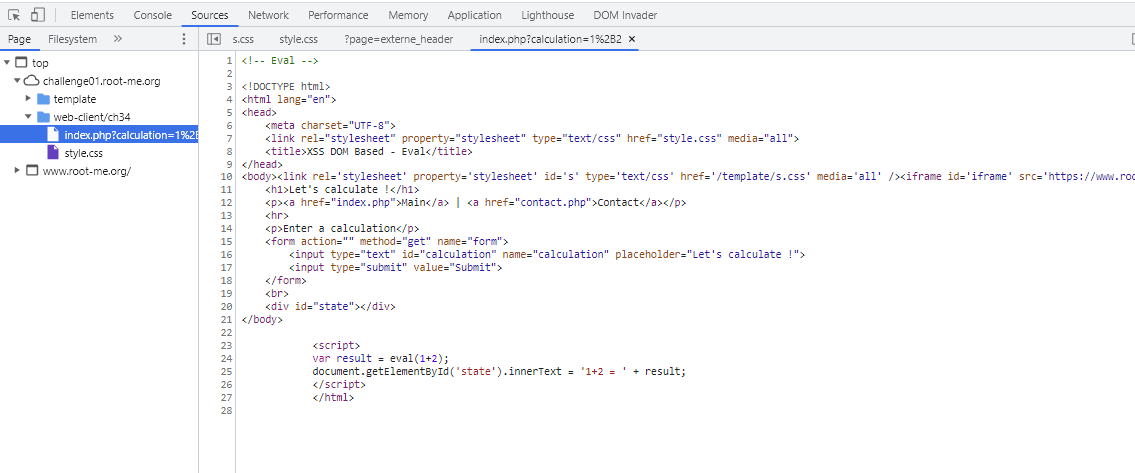Open the s.css editor tab
Screen dimensions: 1135x473
click(x=243, y=39)
